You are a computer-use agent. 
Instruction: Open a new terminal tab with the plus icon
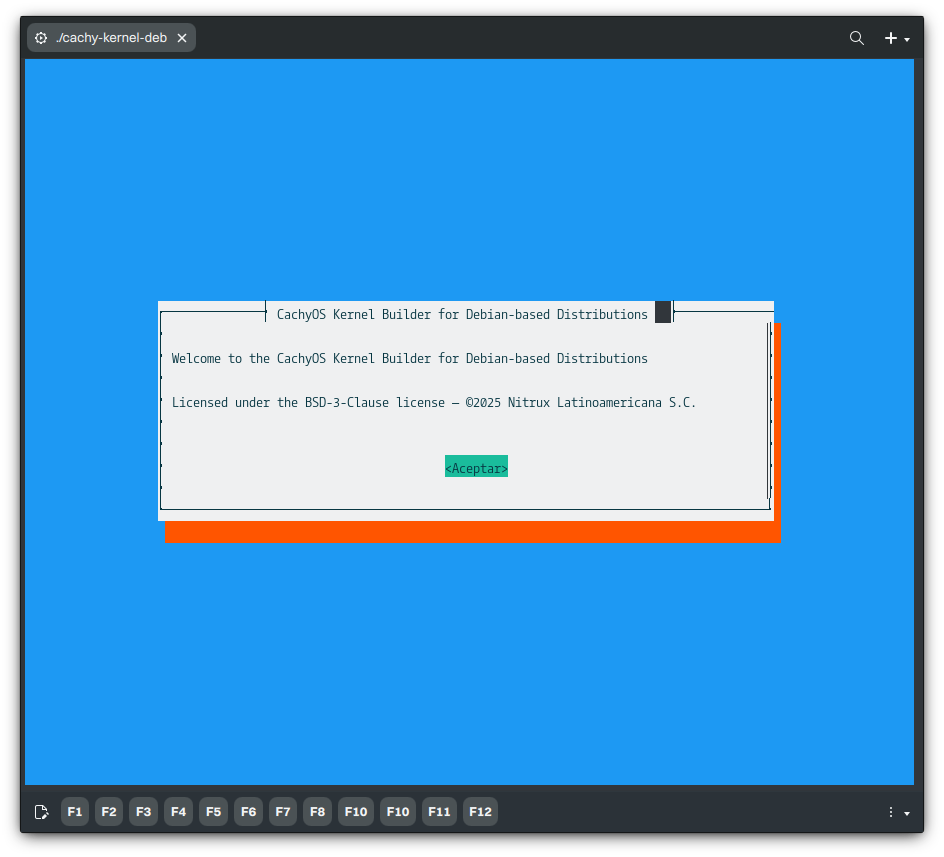[x=889, y=37]
